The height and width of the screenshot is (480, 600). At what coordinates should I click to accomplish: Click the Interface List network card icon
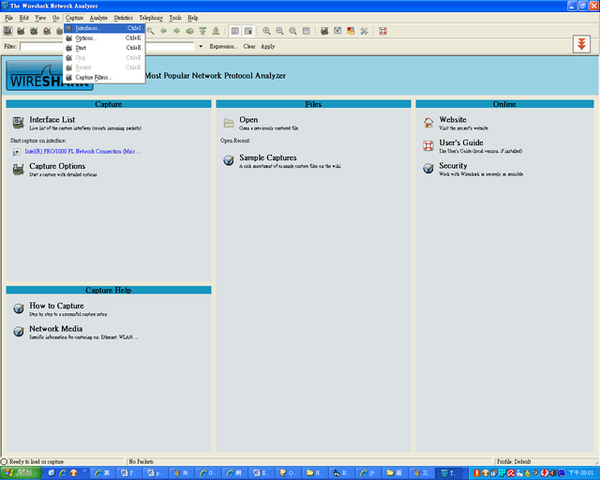coord(18,122)
